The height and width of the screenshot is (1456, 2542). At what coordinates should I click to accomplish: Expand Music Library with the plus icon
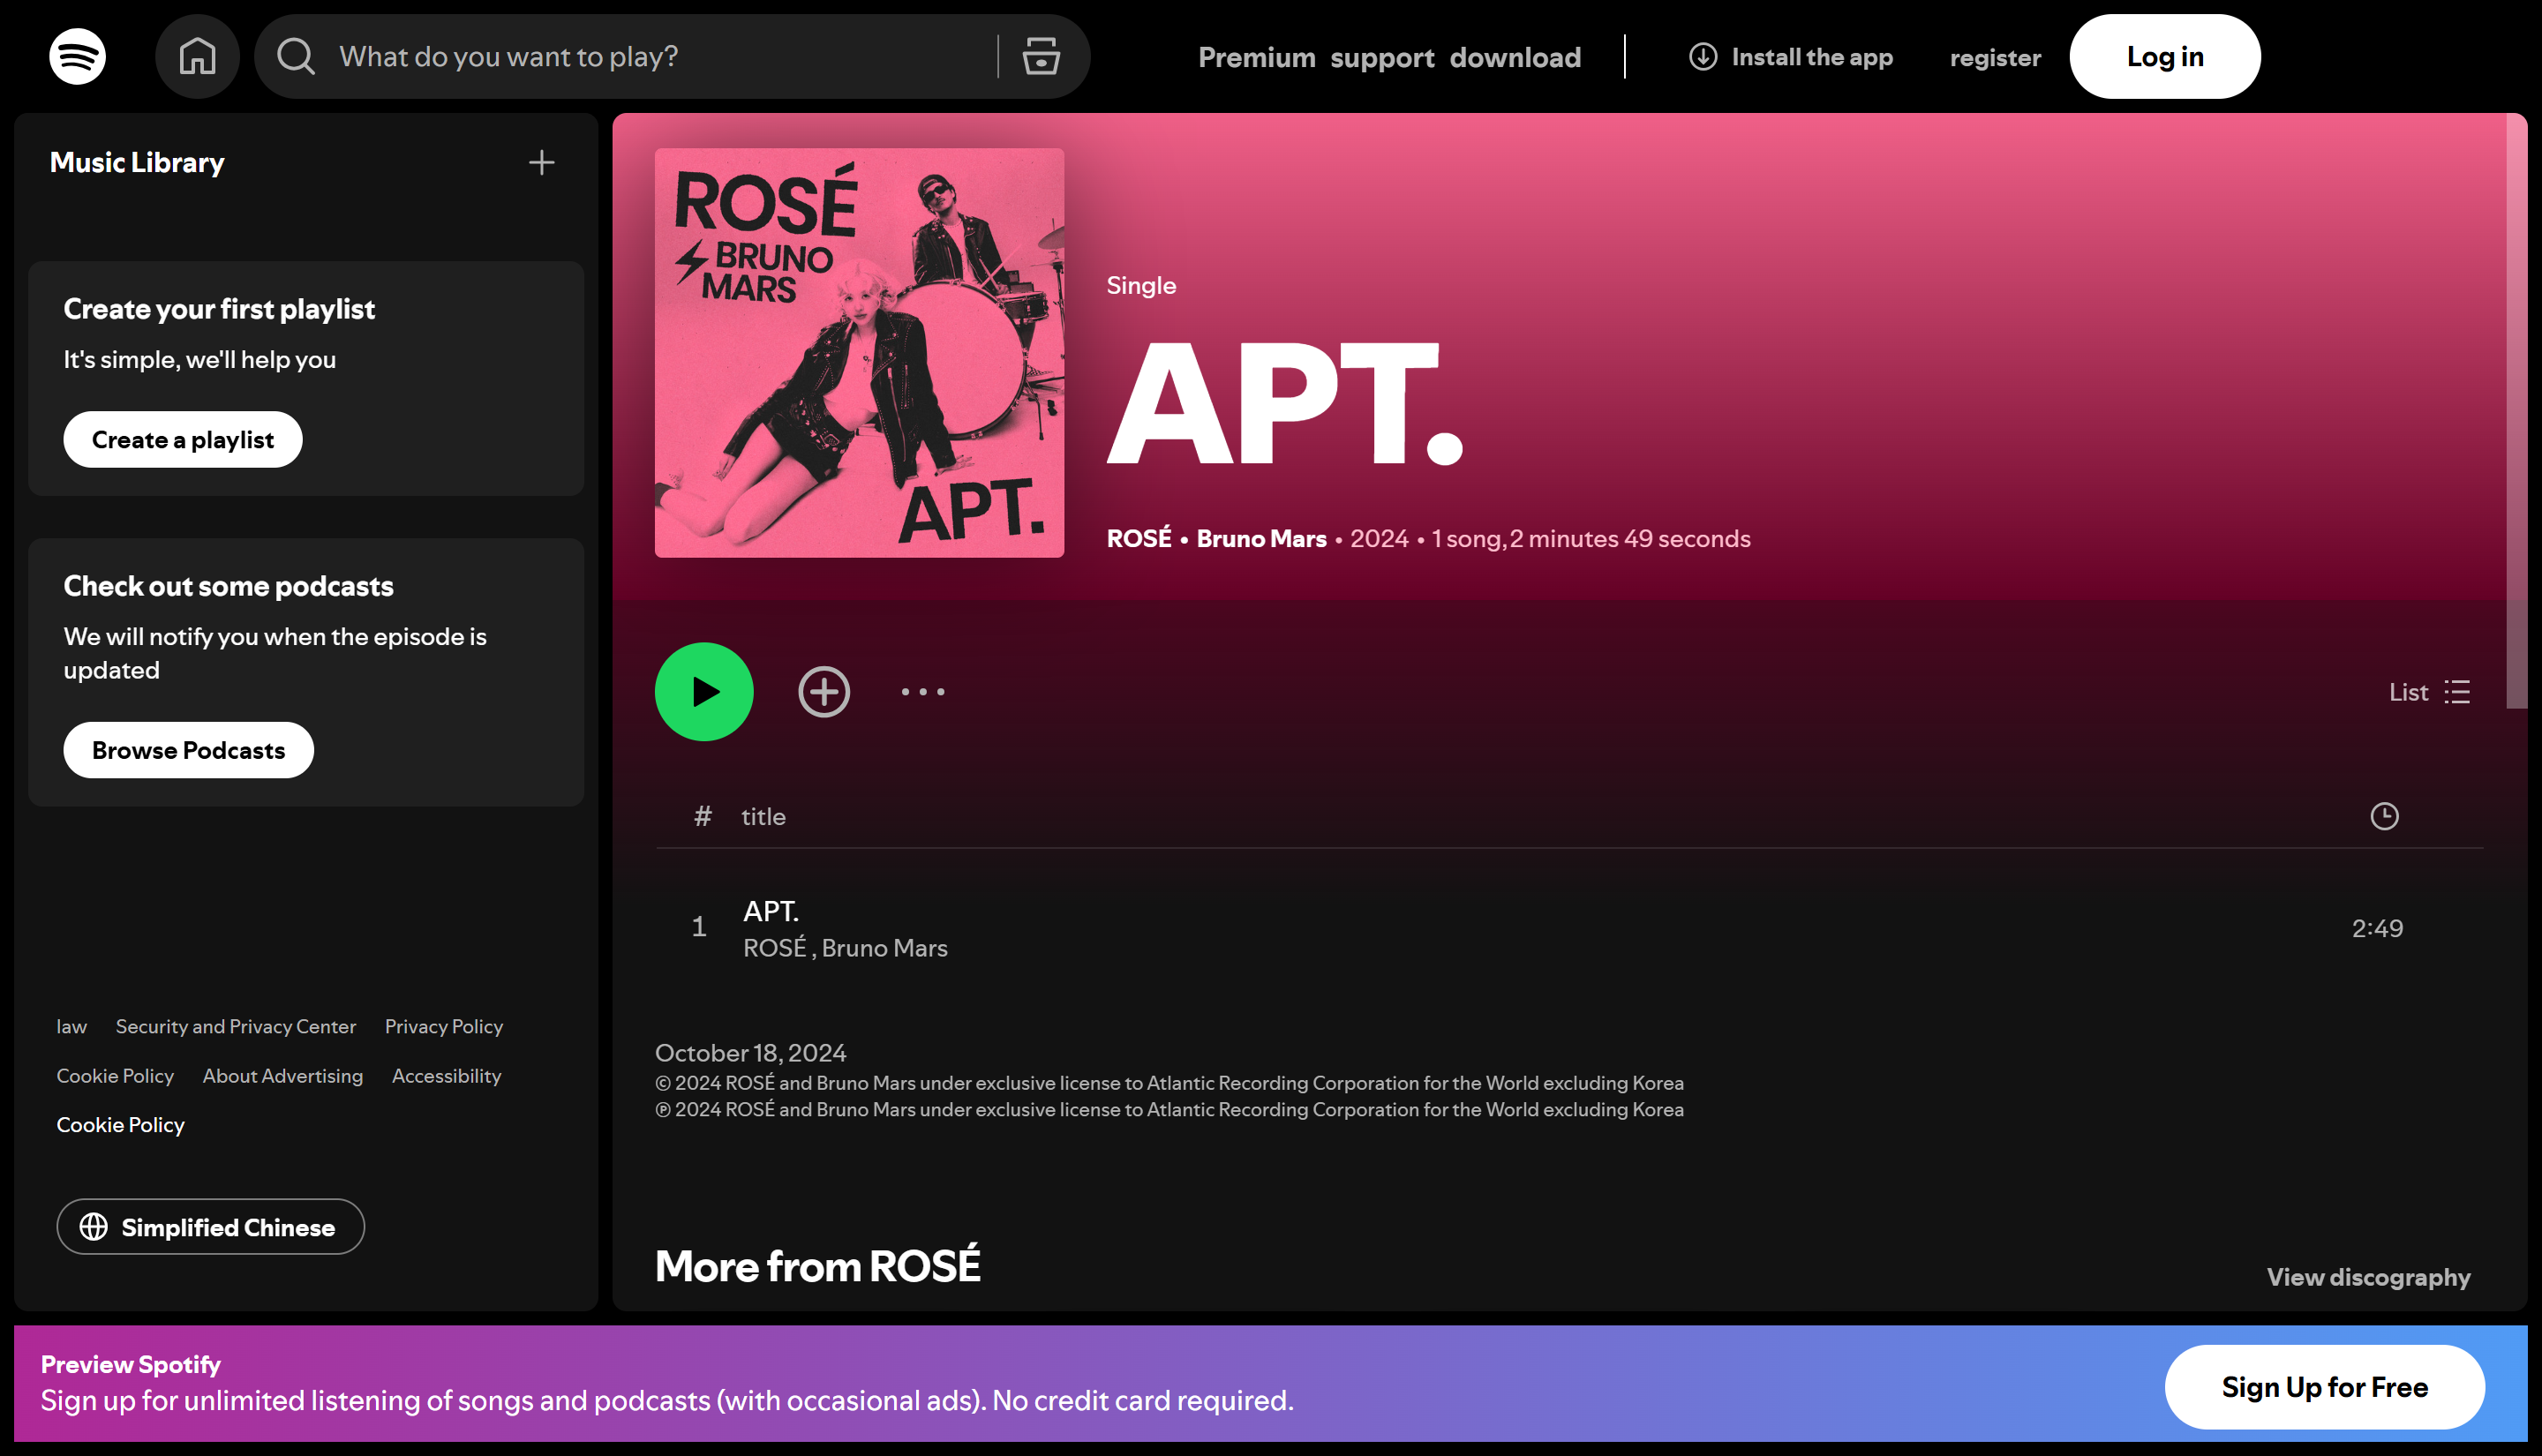(541, 162)
